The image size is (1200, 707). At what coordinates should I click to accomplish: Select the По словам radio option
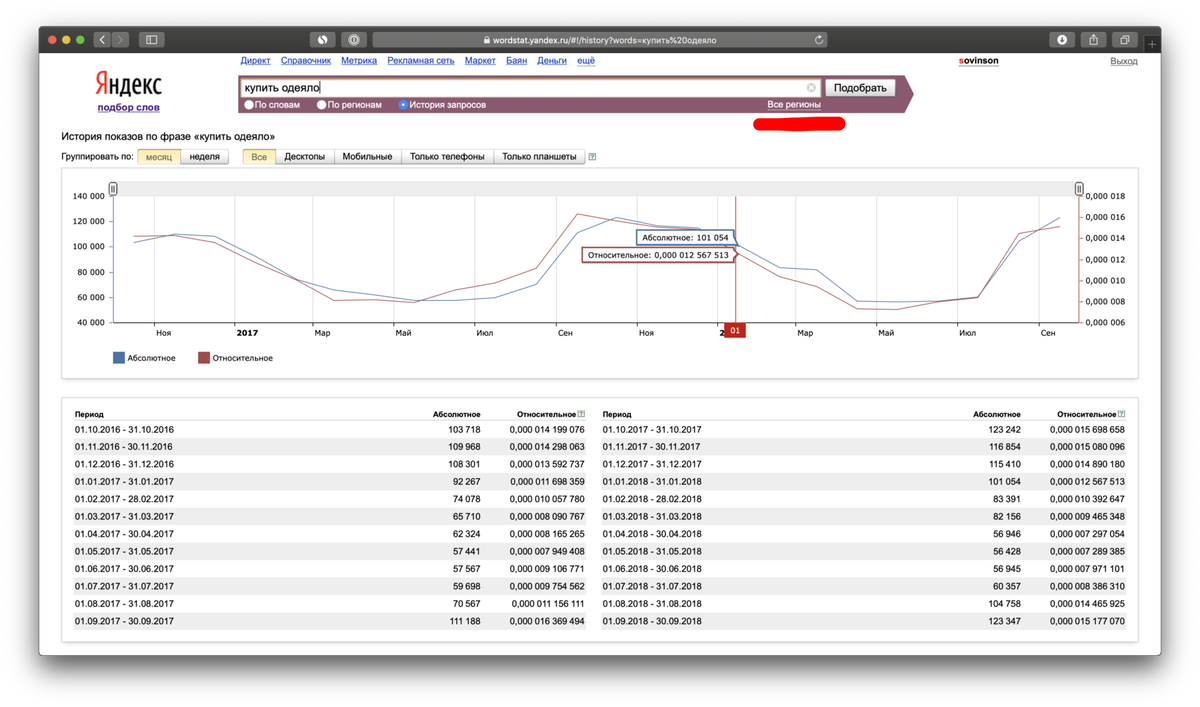coord(250,105)
